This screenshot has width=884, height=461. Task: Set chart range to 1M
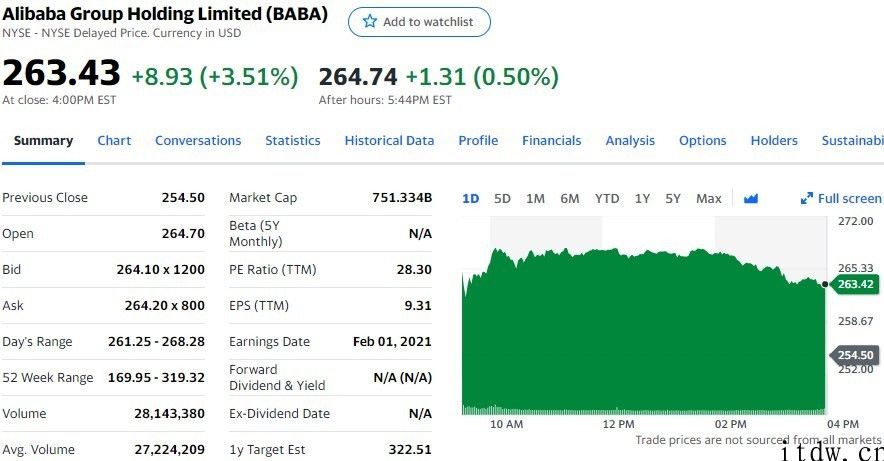click(x=535, y=198)
